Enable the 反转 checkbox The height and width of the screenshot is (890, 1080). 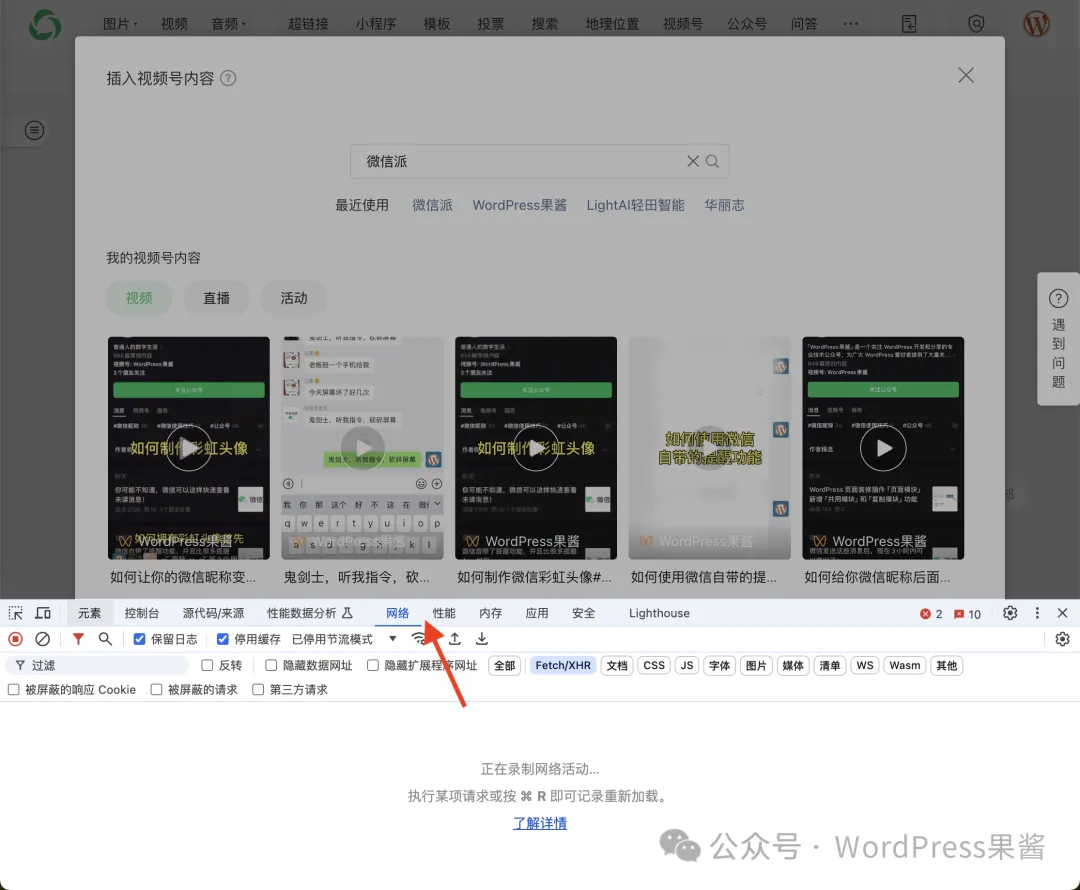(x=207, y=665)
